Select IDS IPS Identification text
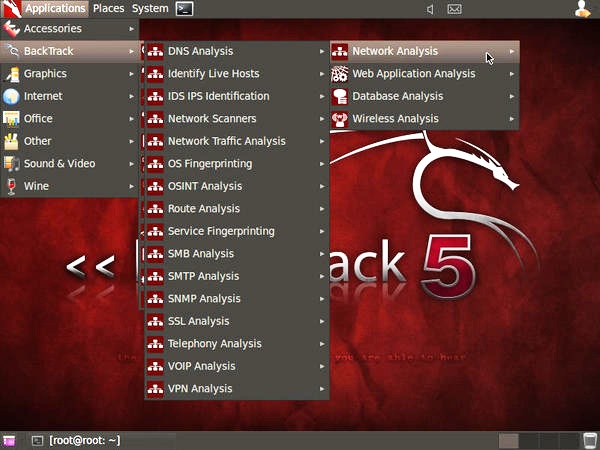600x450 pixels. click(218, 96)
